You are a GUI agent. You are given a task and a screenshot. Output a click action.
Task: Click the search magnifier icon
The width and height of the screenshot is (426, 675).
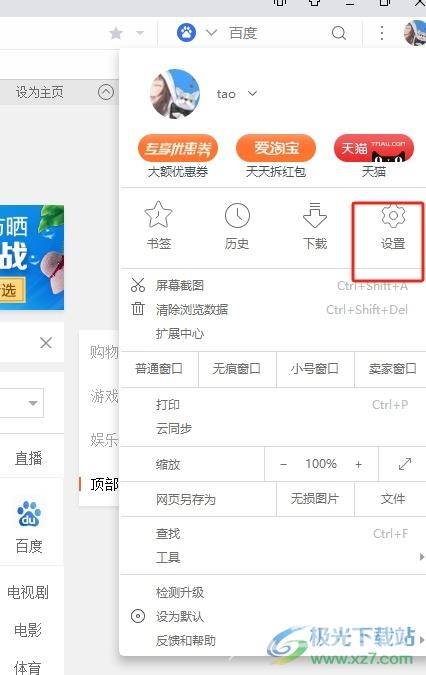(x=339, y=33)
